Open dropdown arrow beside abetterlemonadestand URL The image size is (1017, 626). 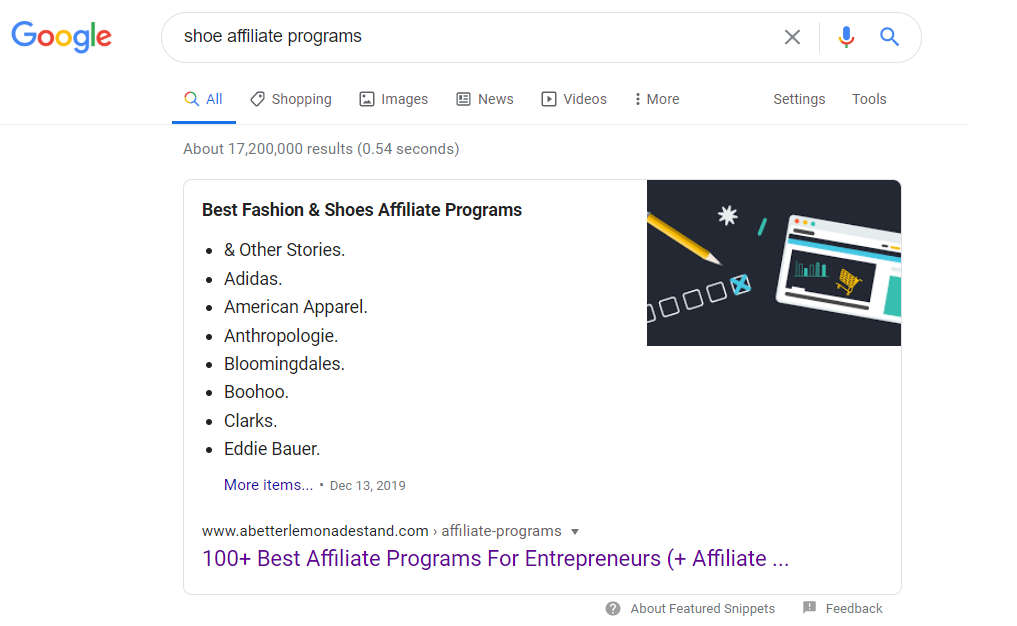(x=575, y=532)
